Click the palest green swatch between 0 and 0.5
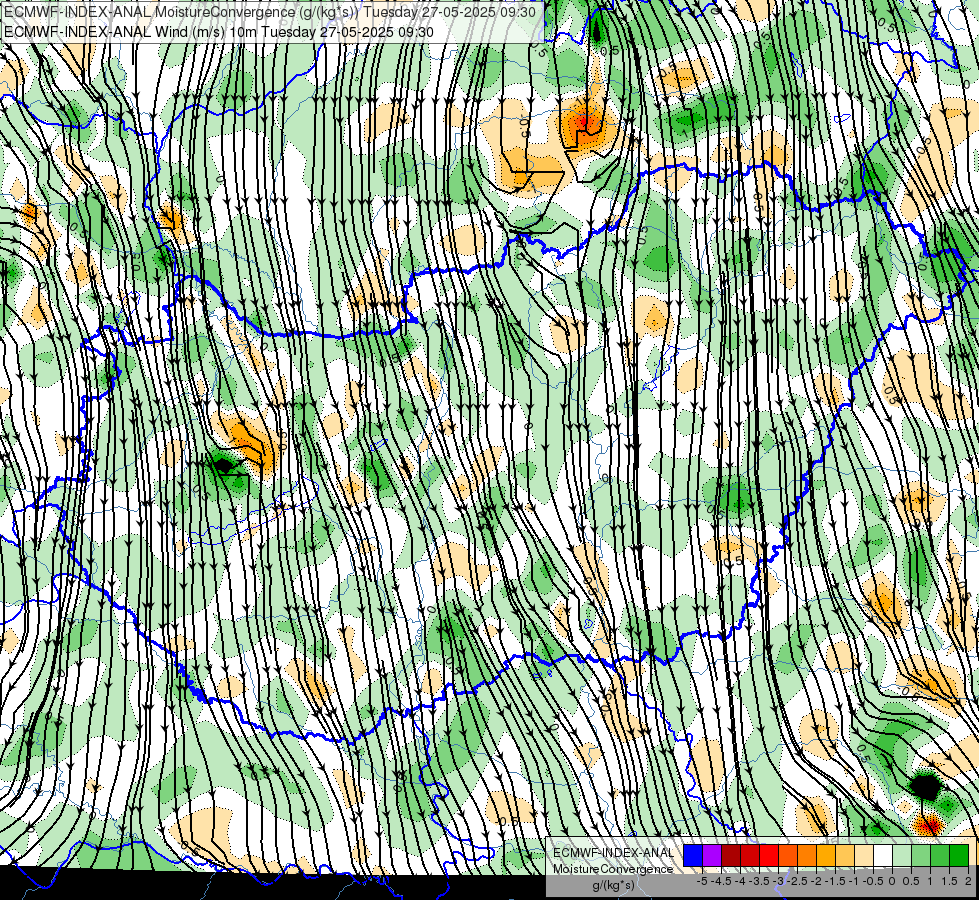The image size is (979, 900). (902, 855)
